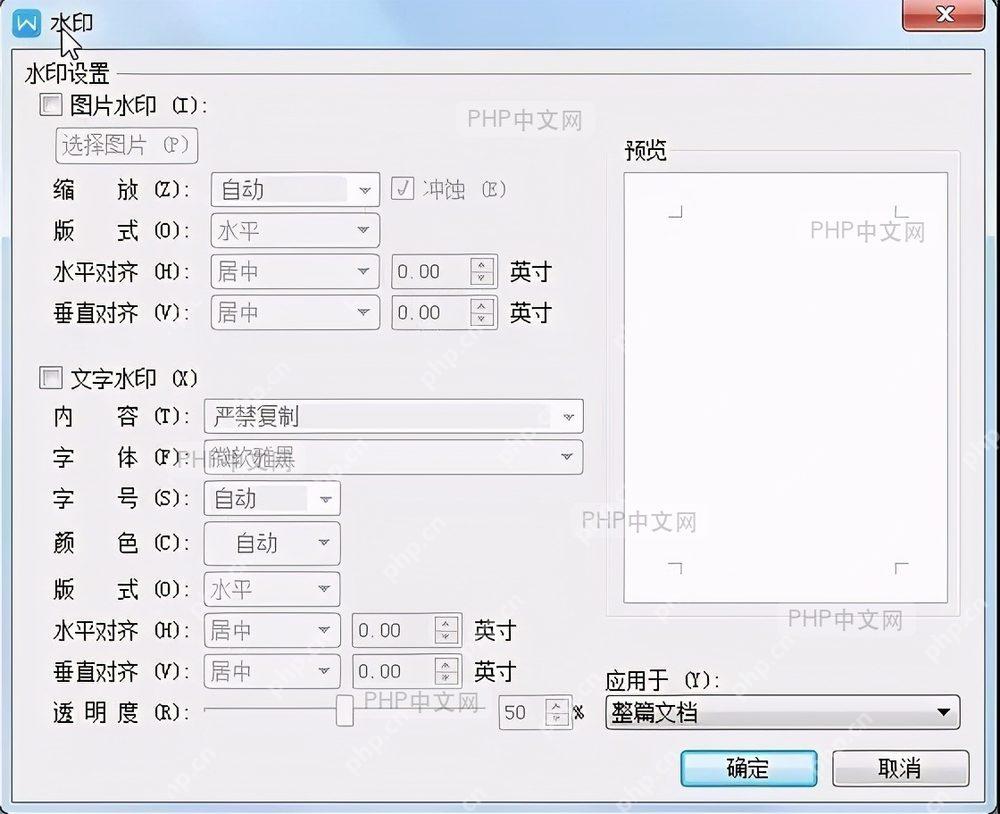Close the 水印 dialog window
The height and width of the screenshot is (814, 1000).
tap(943, 14)
